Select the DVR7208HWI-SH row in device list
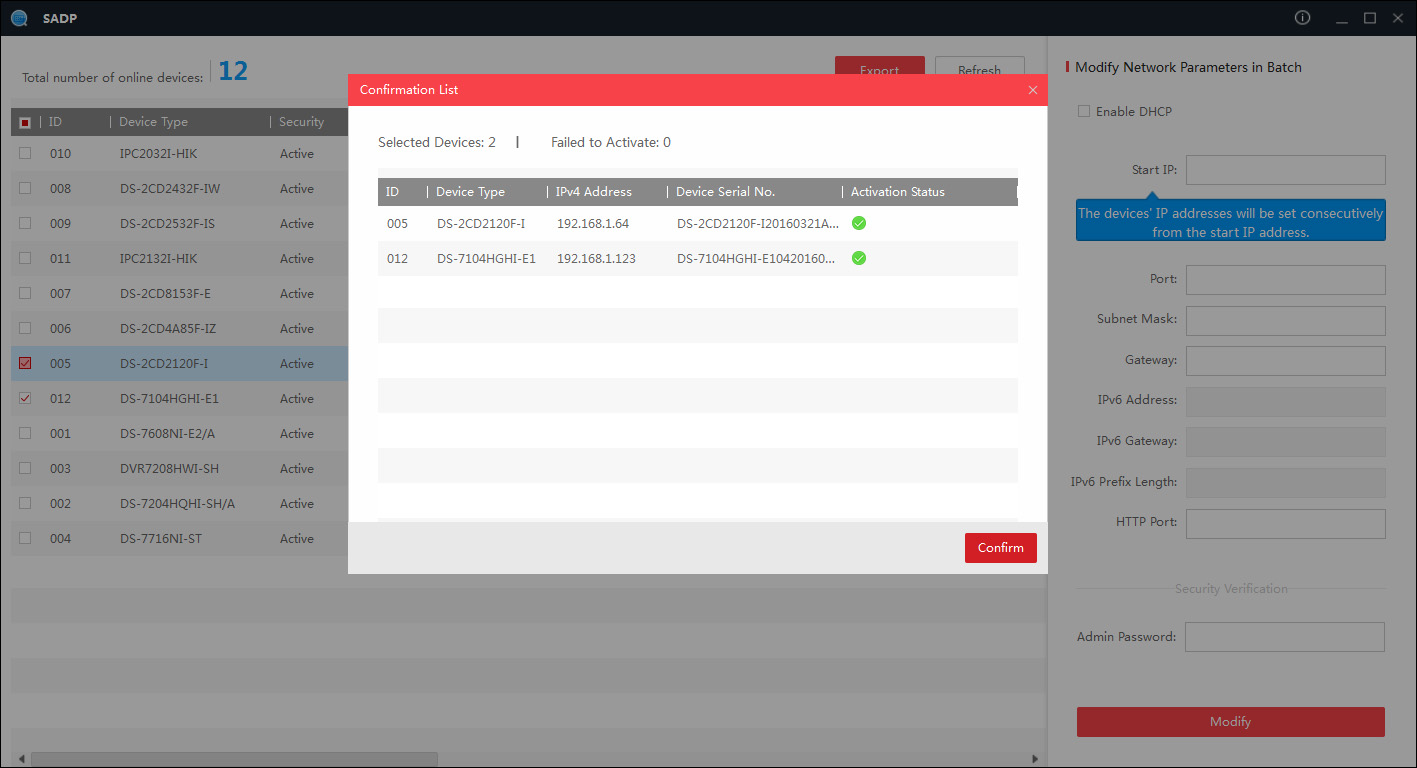This screenshot has height=768, width=1417. (180, 468)
